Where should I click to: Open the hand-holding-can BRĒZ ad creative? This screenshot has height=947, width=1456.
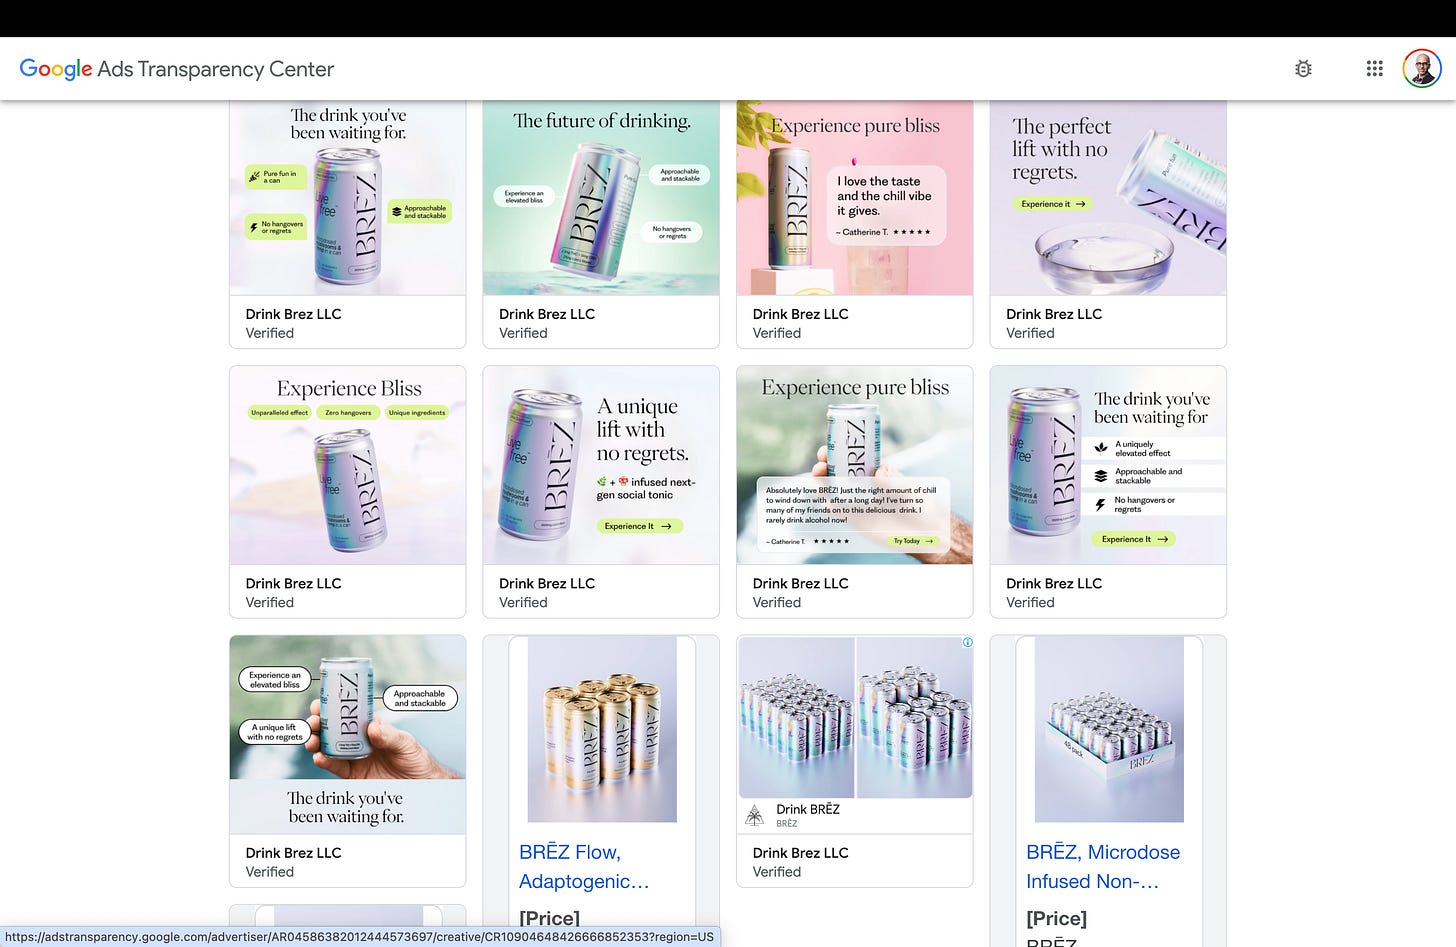348,734
